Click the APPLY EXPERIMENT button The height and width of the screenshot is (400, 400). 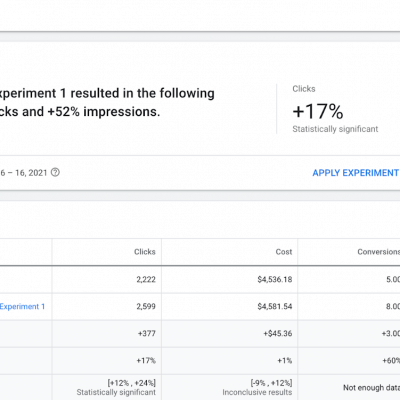click(x=355, y=173)
